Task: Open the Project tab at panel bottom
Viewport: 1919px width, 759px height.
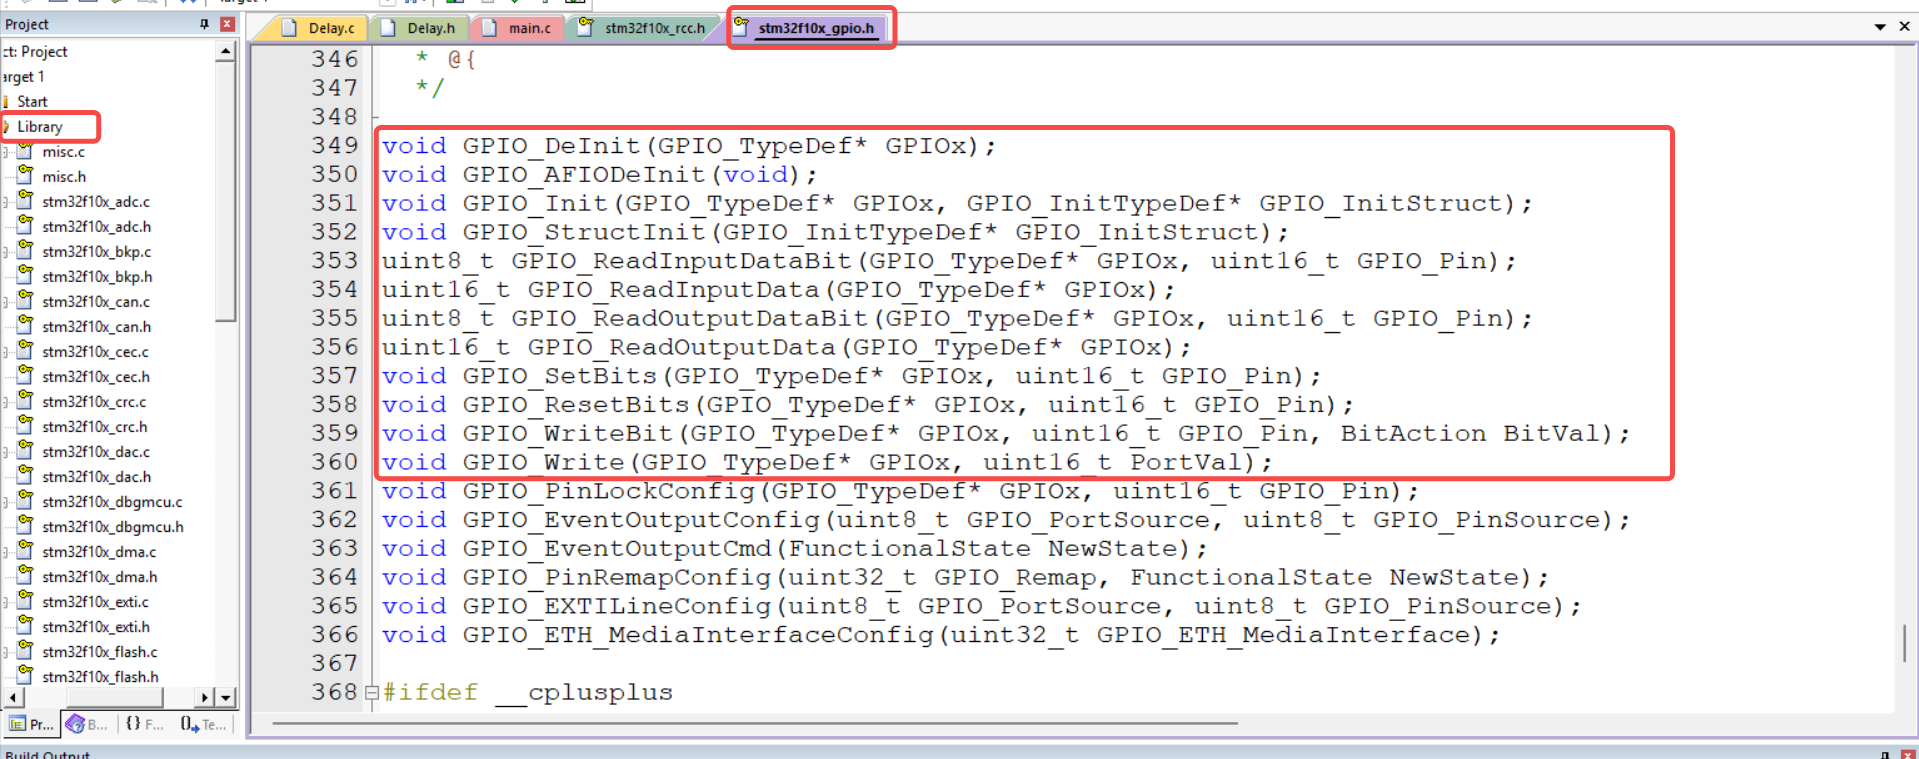Action: click(31, 724)
